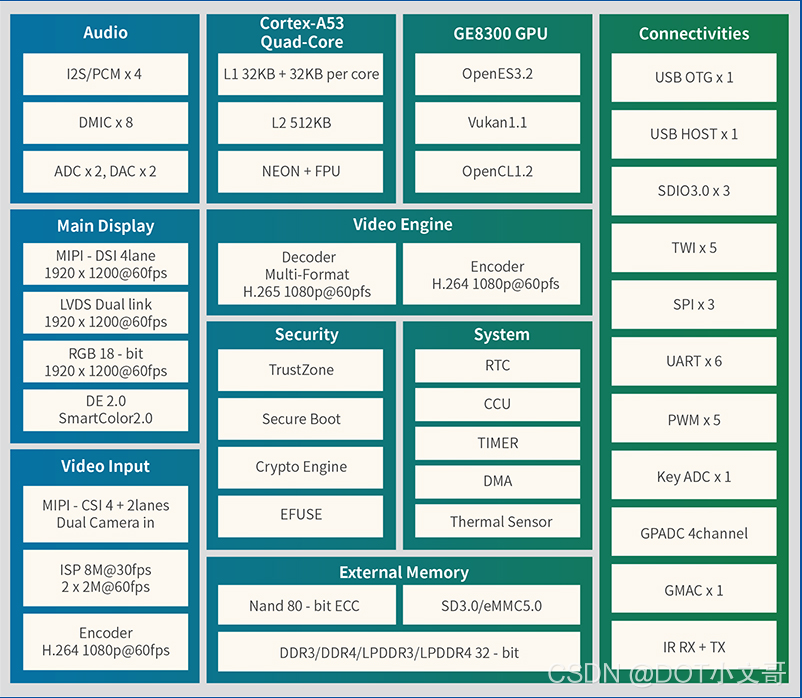Viewport: 802px width, 698px height.
Task: Click ADC x 2, DAC x 2 box
Action: point(105,171)
